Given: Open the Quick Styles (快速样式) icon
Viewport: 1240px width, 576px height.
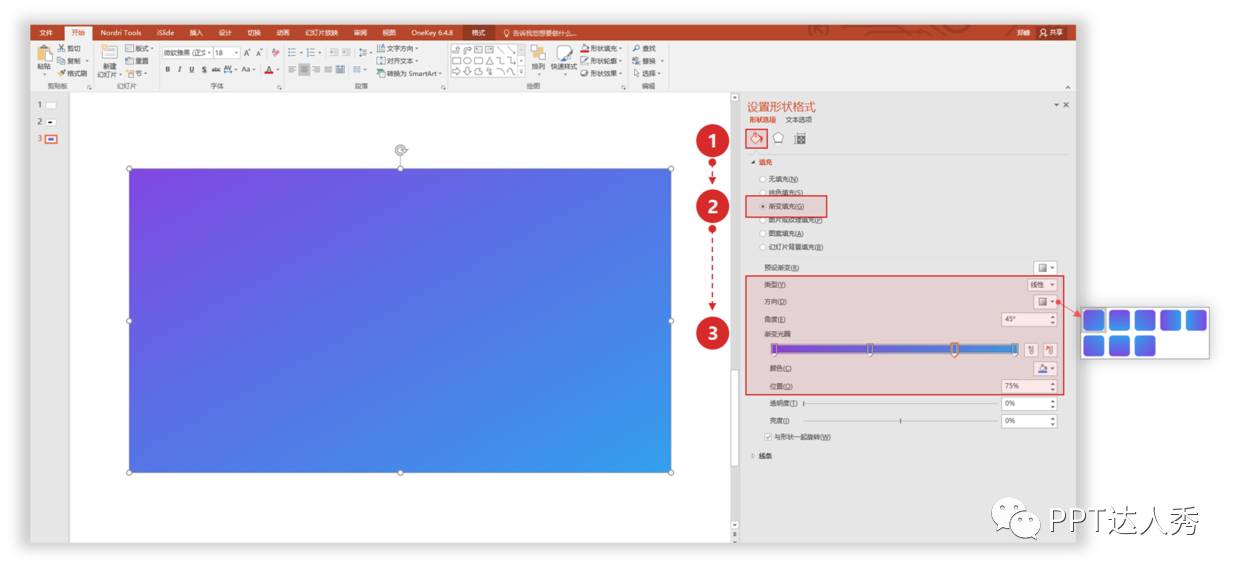Looking at the screenshot, I should (x=564, y=54).
